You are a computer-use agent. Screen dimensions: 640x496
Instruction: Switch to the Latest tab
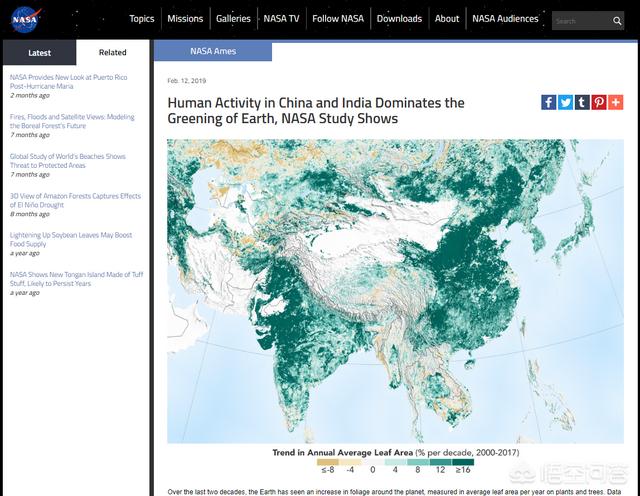point(40,53)
